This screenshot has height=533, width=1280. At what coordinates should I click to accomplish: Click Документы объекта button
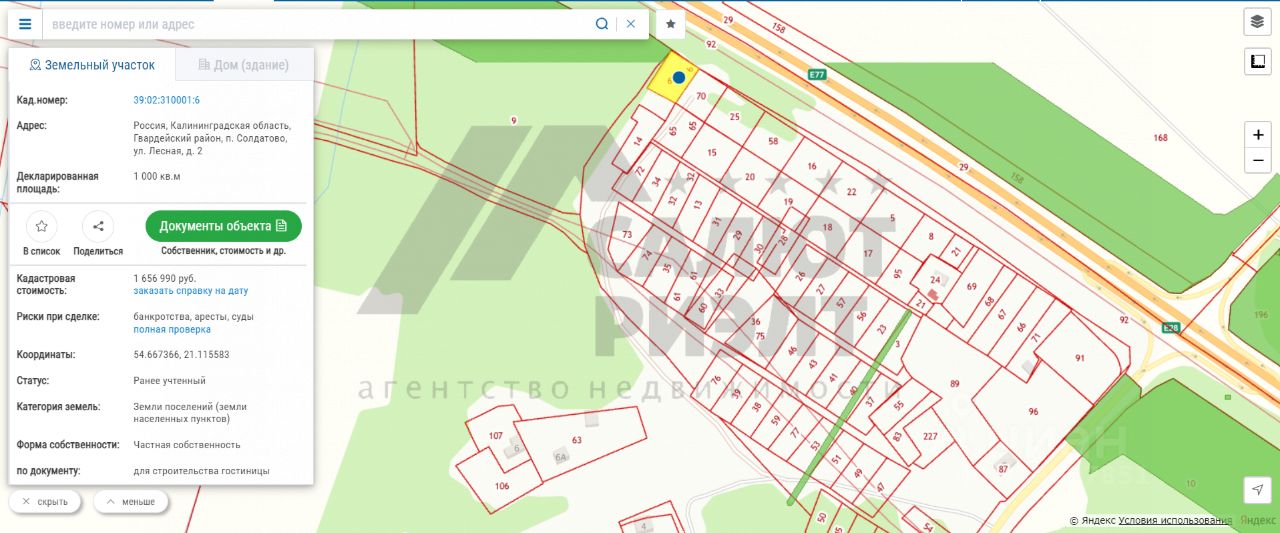tap(224, 226)
